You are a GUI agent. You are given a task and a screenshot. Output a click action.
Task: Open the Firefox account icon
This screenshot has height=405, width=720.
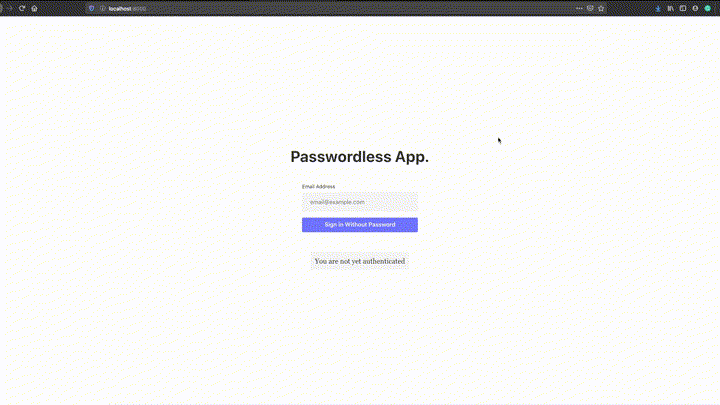(695, 8)
